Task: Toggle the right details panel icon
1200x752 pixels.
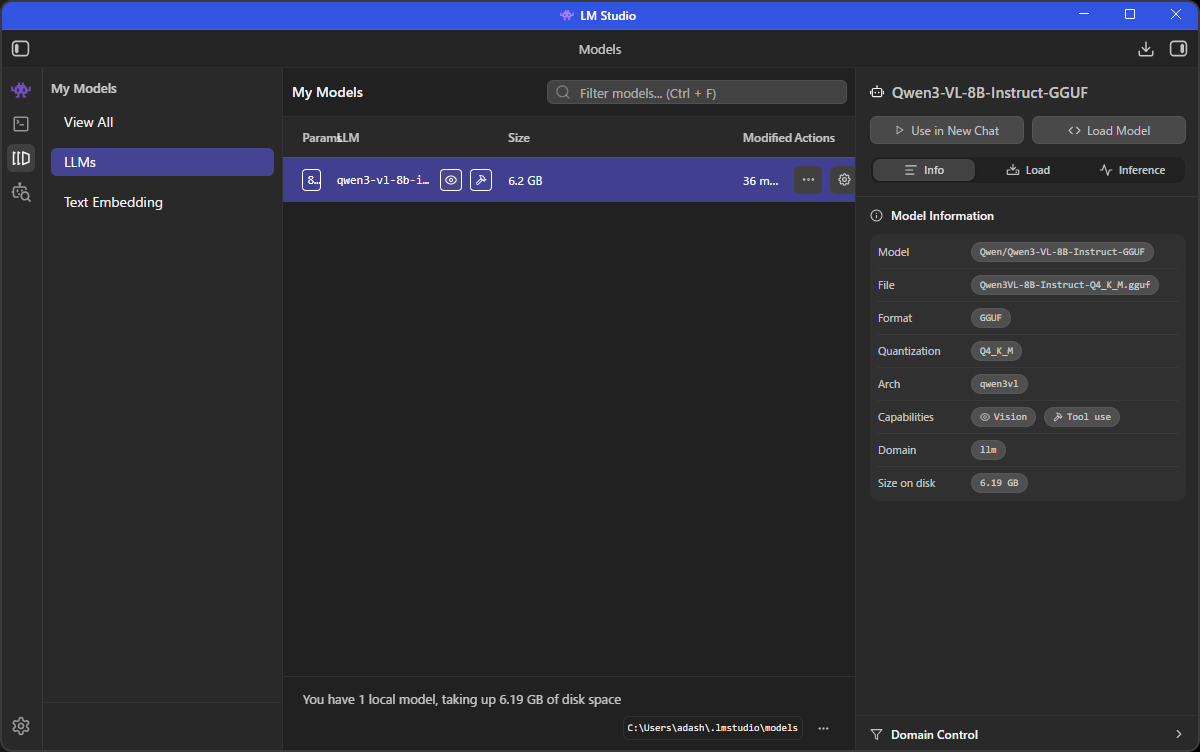Action: tap(1178, 49)
